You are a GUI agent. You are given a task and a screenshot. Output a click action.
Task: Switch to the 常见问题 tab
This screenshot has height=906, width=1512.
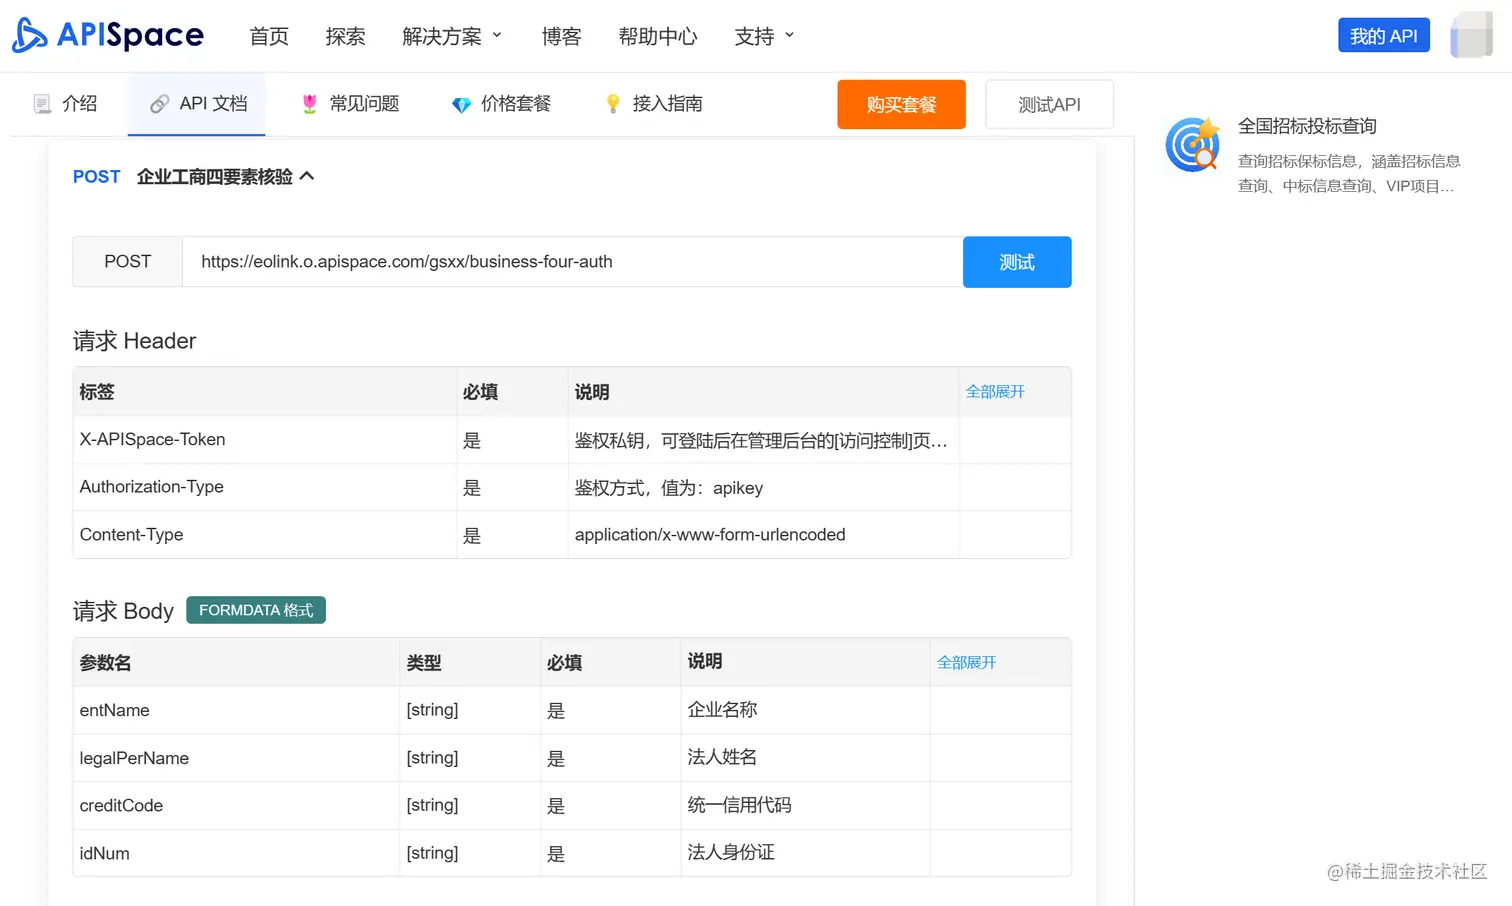350,104
